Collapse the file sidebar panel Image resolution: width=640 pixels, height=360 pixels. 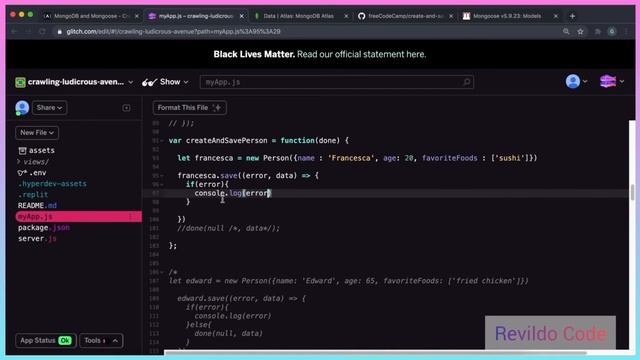[x=127, y=108]
